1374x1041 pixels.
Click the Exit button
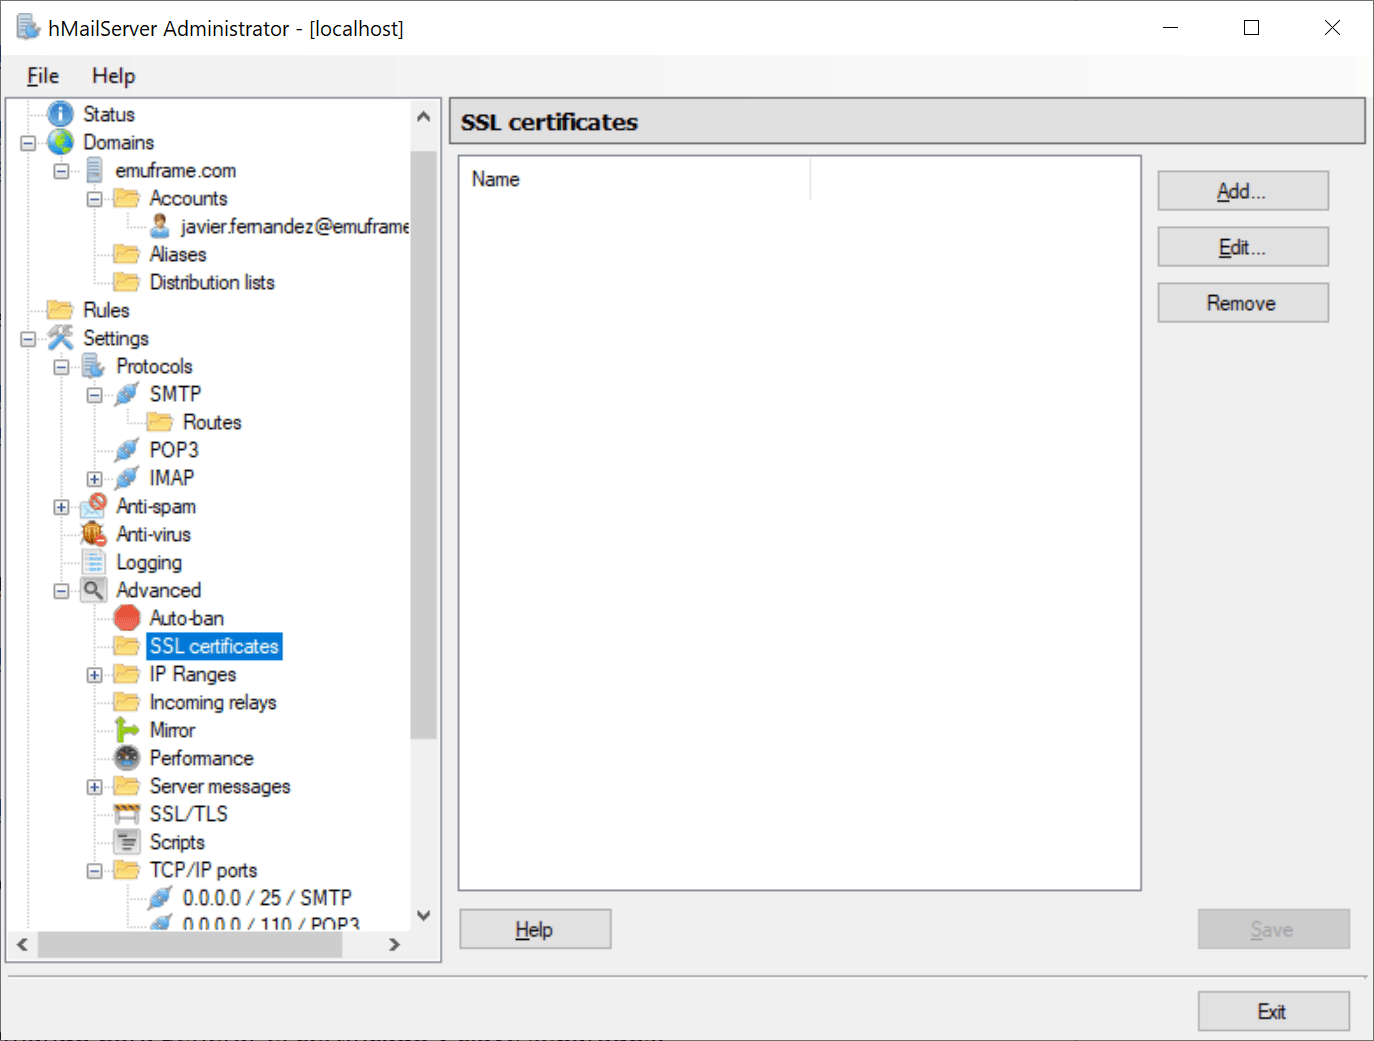point(1273,1011)
